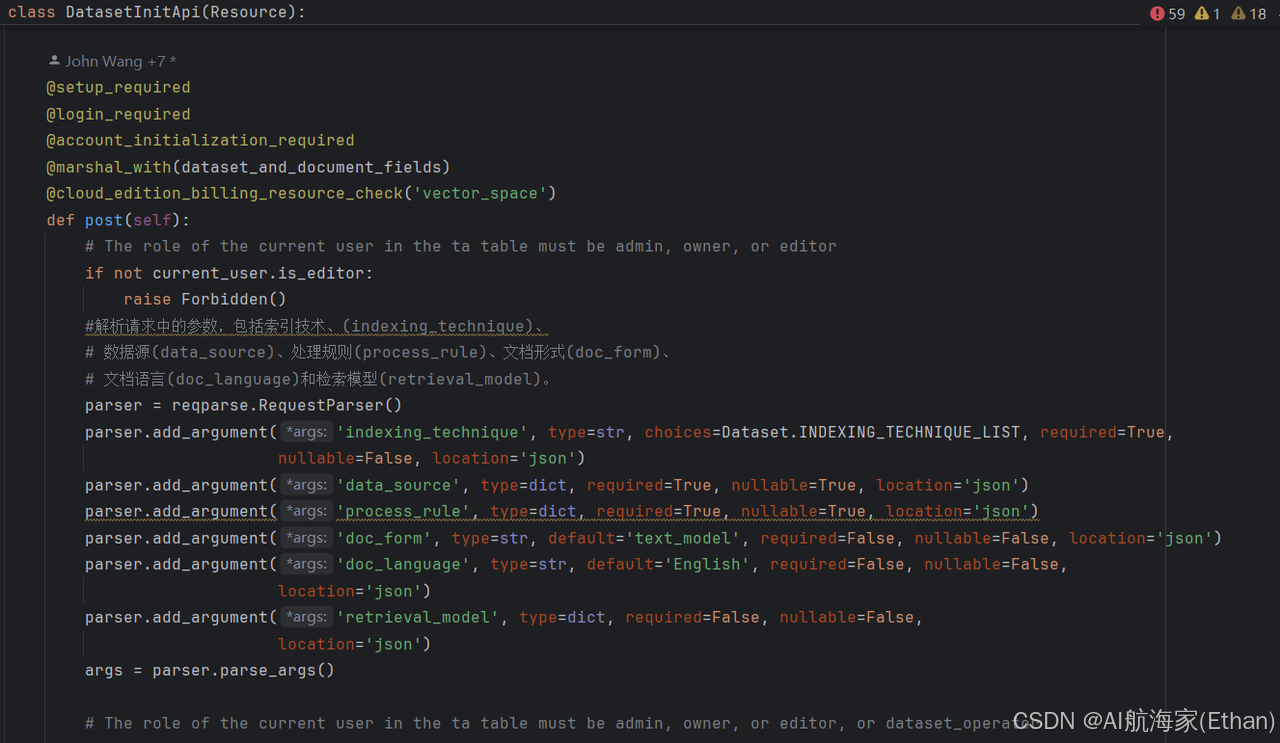Click the 'doc_form' string
Screen dimensions: 1280x743
(384, 538)
